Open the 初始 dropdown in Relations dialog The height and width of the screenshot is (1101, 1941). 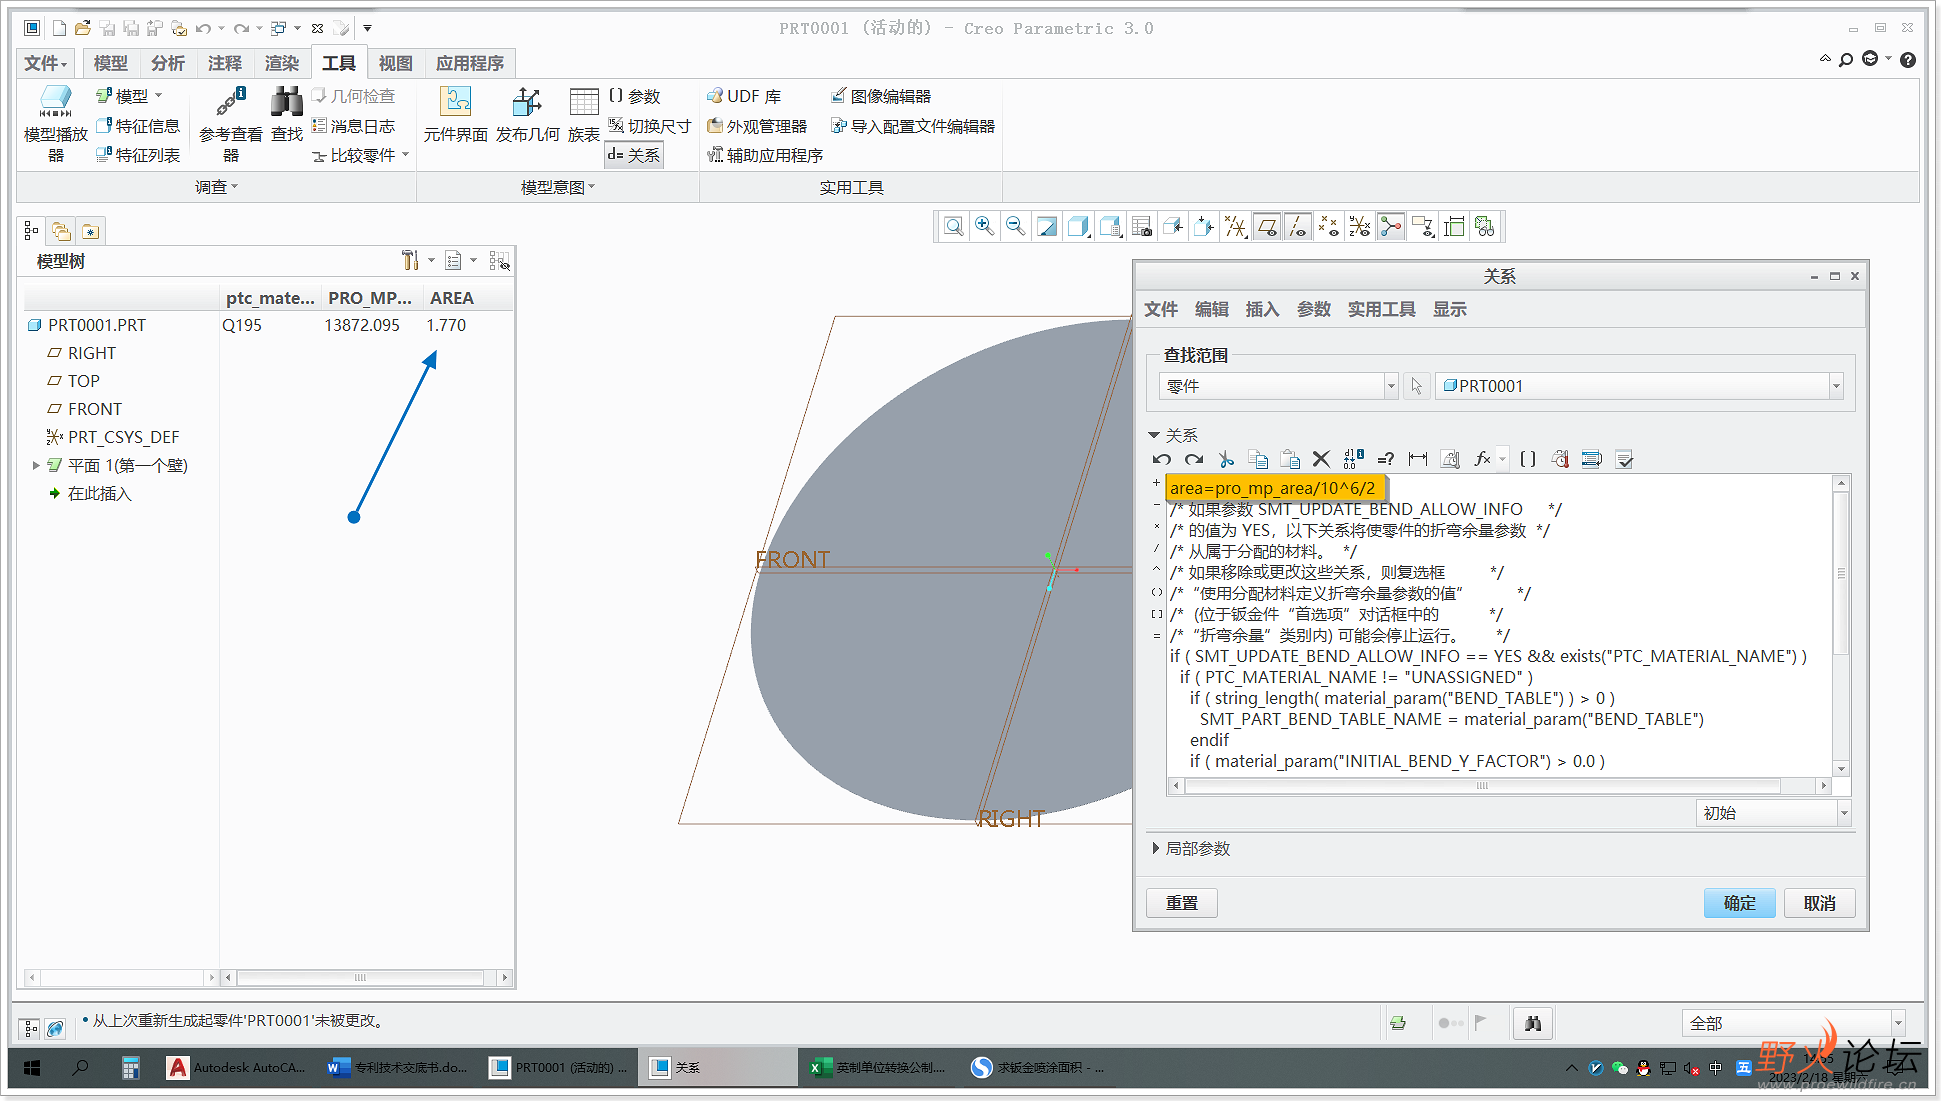pos(1774,813)
